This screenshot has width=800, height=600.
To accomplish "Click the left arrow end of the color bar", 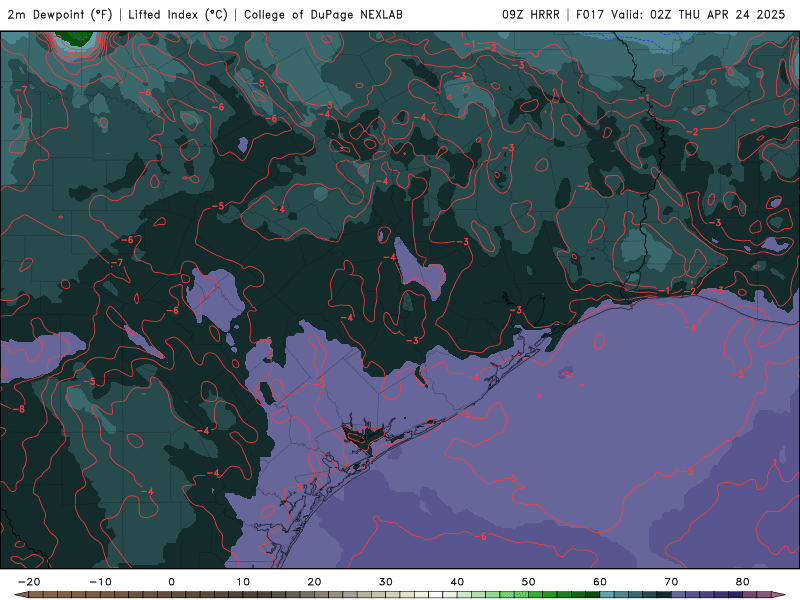I will [21, 595].
